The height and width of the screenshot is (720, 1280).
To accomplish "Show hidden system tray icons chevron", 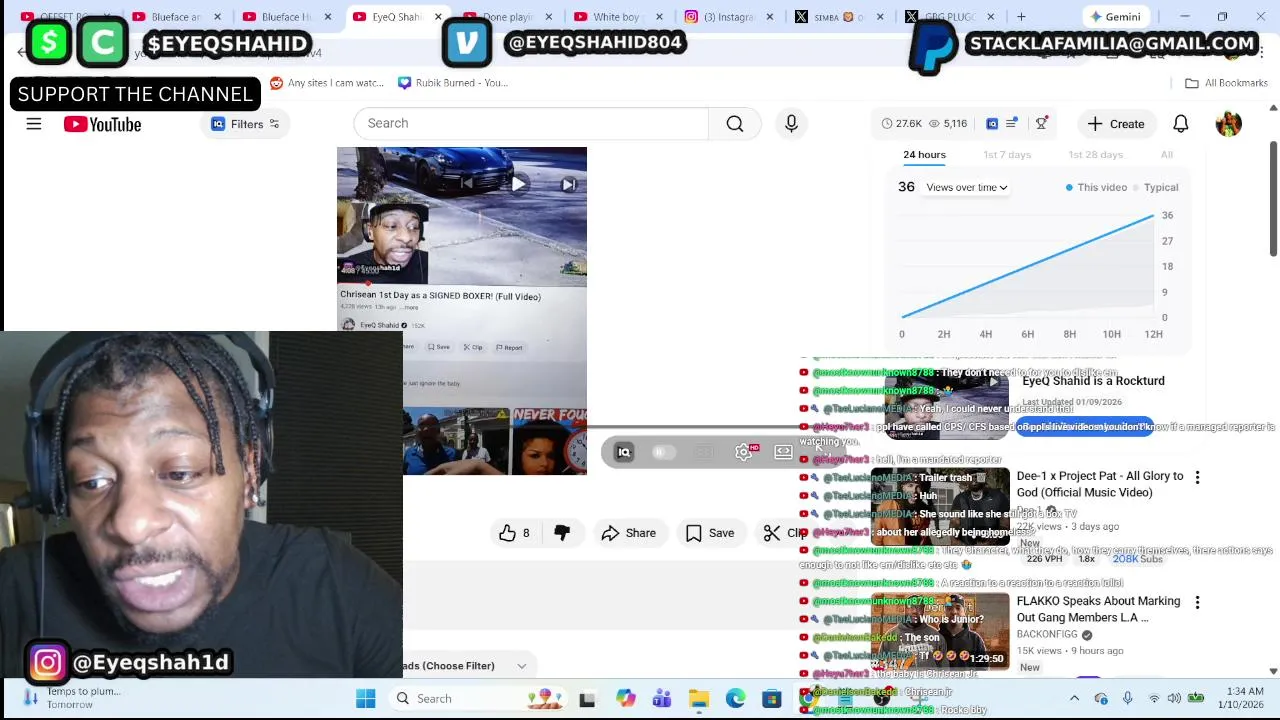I will (x=1074, y=698).
